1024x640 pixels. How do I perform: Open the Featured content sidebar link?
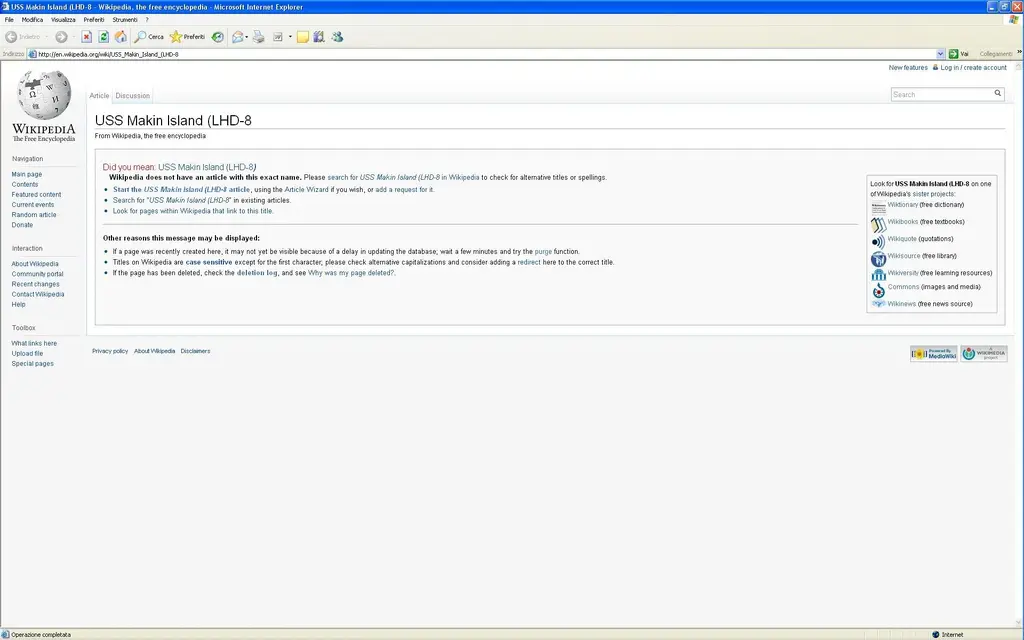pos(36,195)
